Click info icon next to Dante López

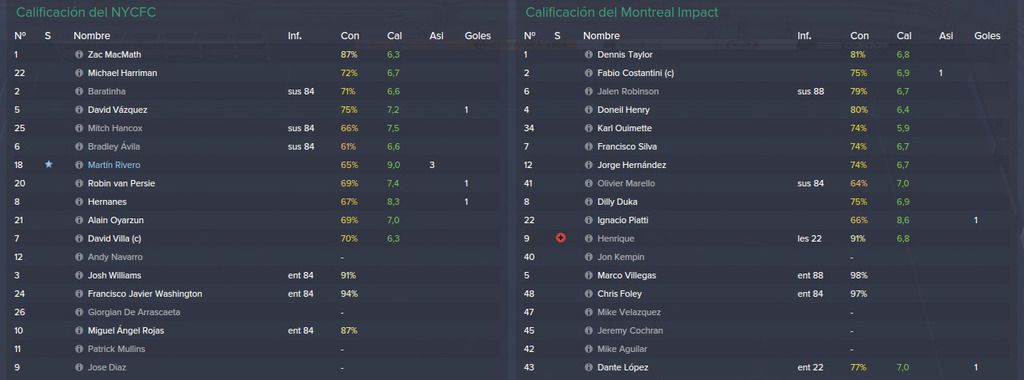pyautogui.click(x=588, y=368)
